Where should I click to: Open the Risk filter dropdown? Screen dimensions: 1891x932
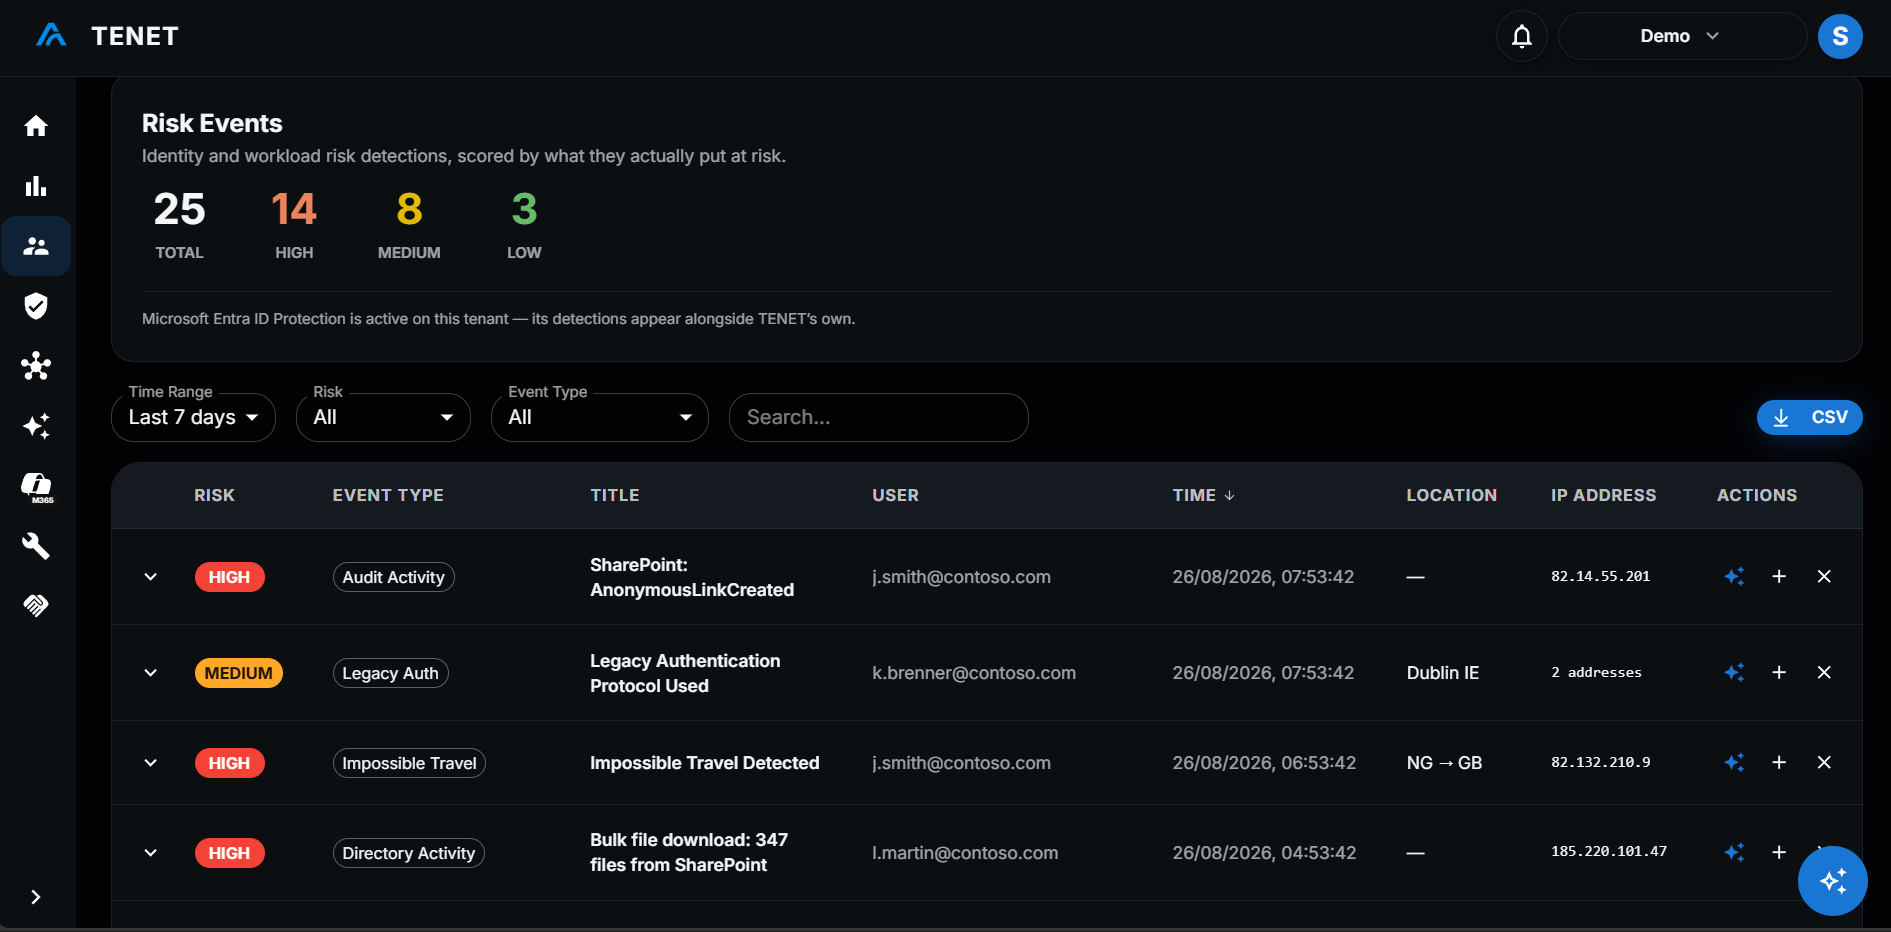383,417
